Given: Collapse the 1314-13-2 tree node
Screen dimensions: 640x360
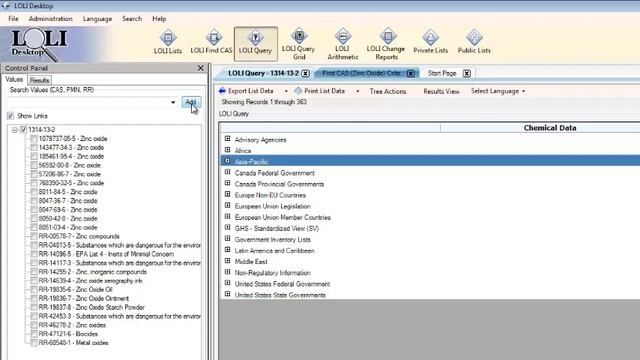Looking at the screenshot, I should pyautogui.click(x=15, y=130).
